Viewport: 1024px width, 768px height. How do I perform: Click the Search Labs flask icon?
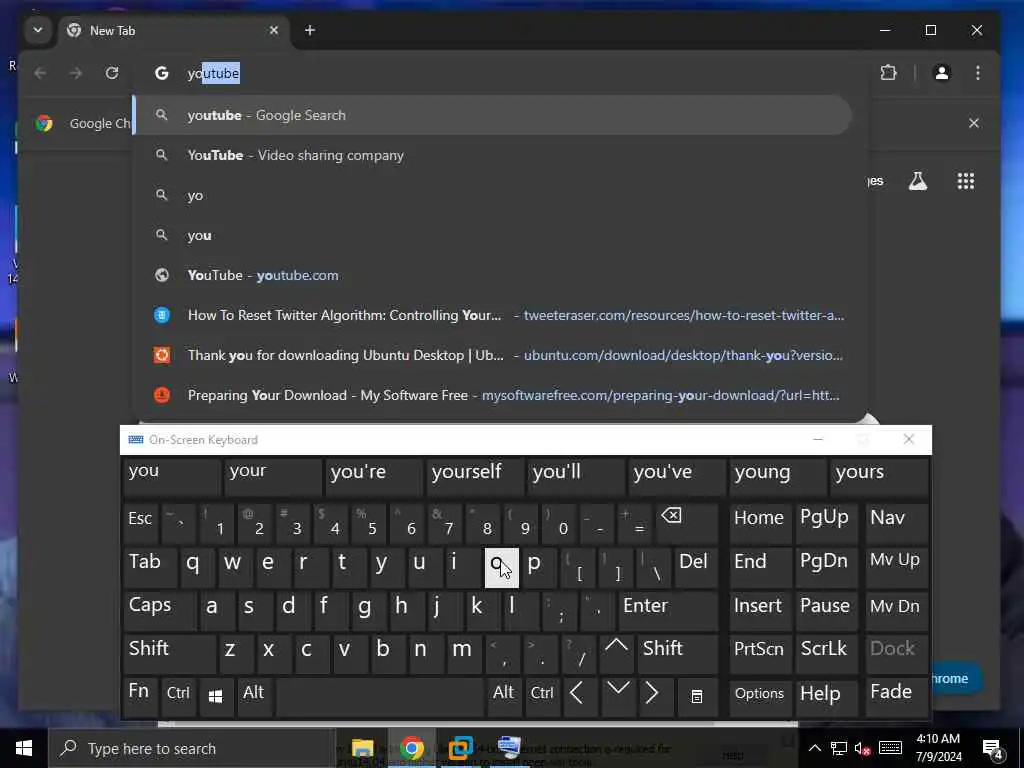918,181
